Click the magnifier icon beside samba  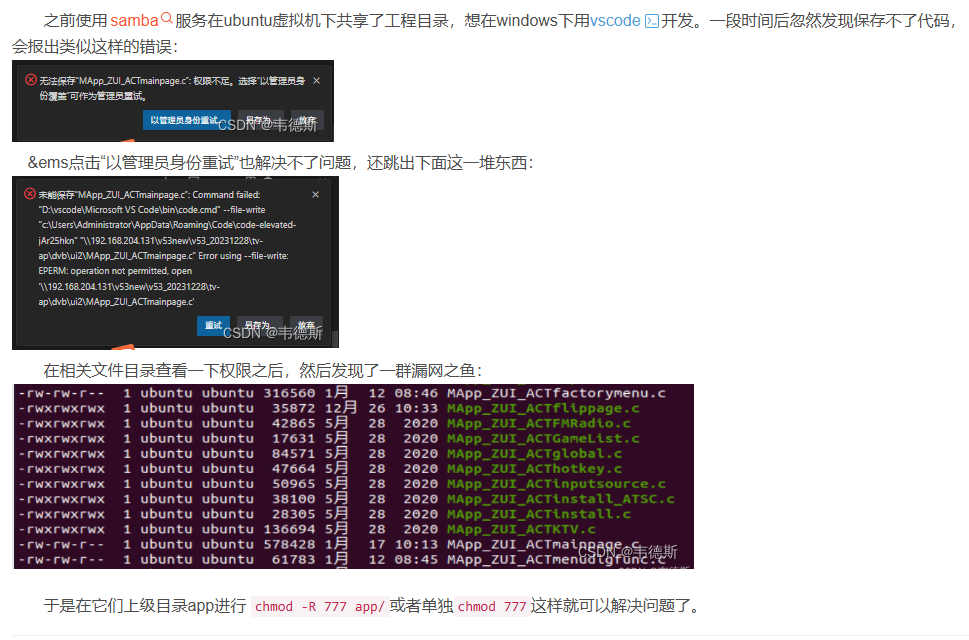[166, 19]
